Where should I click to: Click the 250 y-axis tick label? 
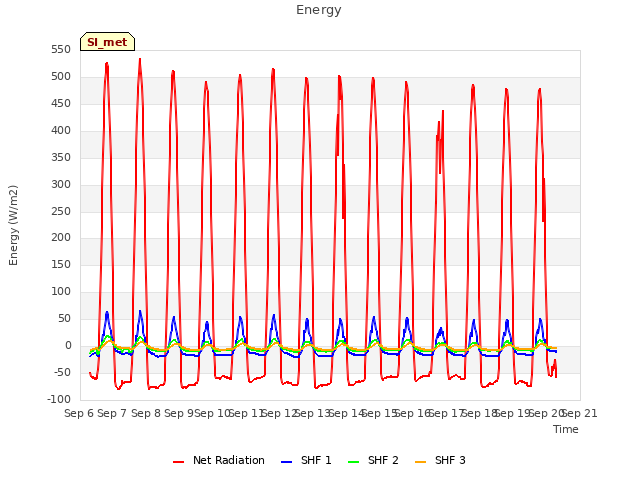pos(61,211)
